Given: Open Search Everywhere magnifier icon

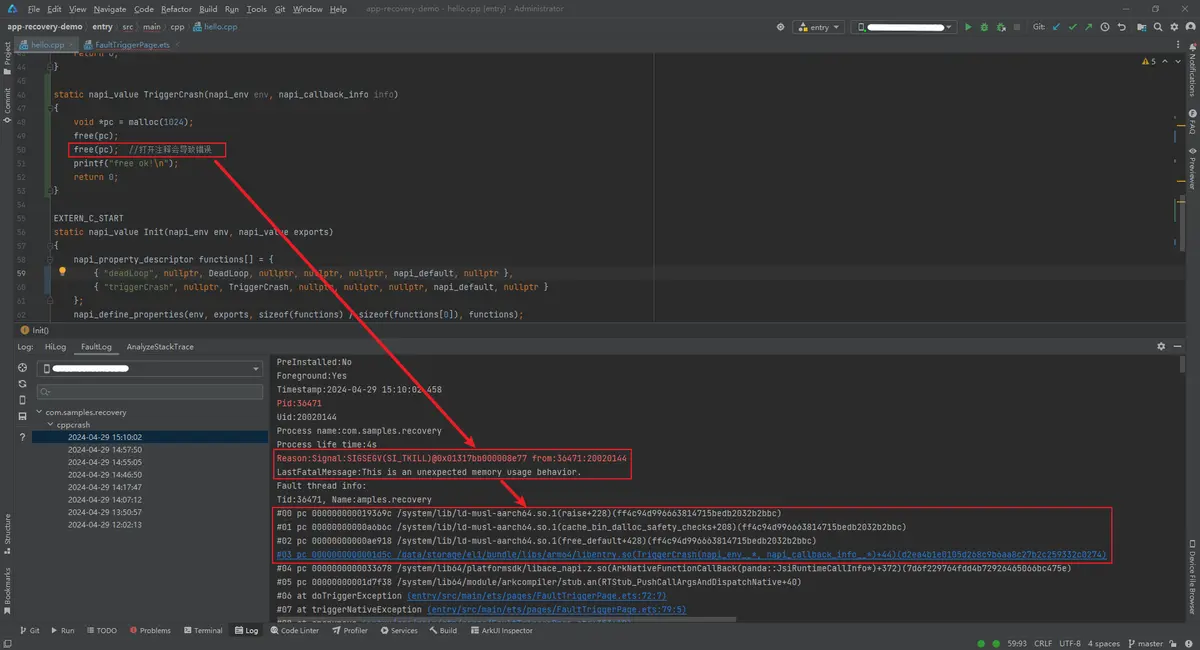Looking at the screenshot, I should (1158, 27).
